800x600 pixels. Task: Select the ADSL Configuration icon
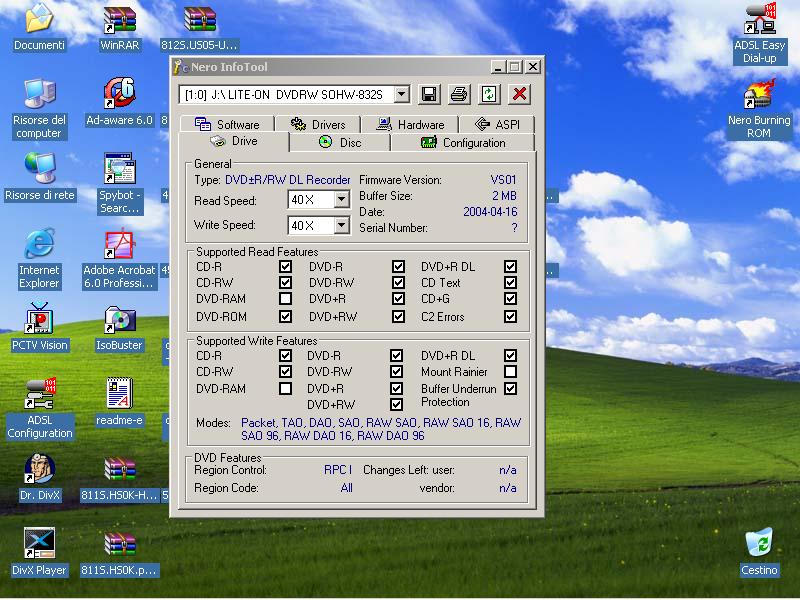[x=39, y=409]
